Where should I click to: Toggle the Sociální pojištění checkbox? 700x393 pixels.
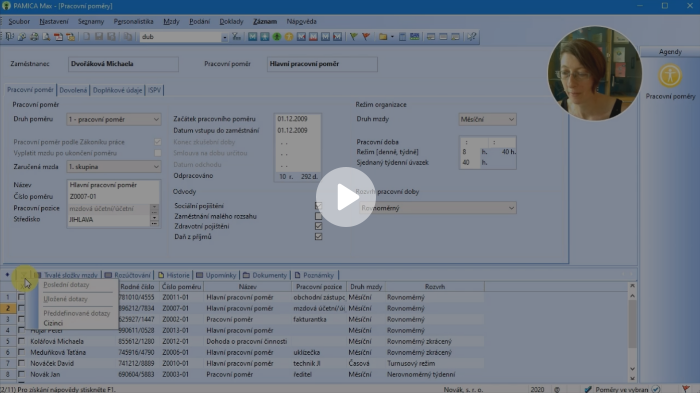[318, 205]
